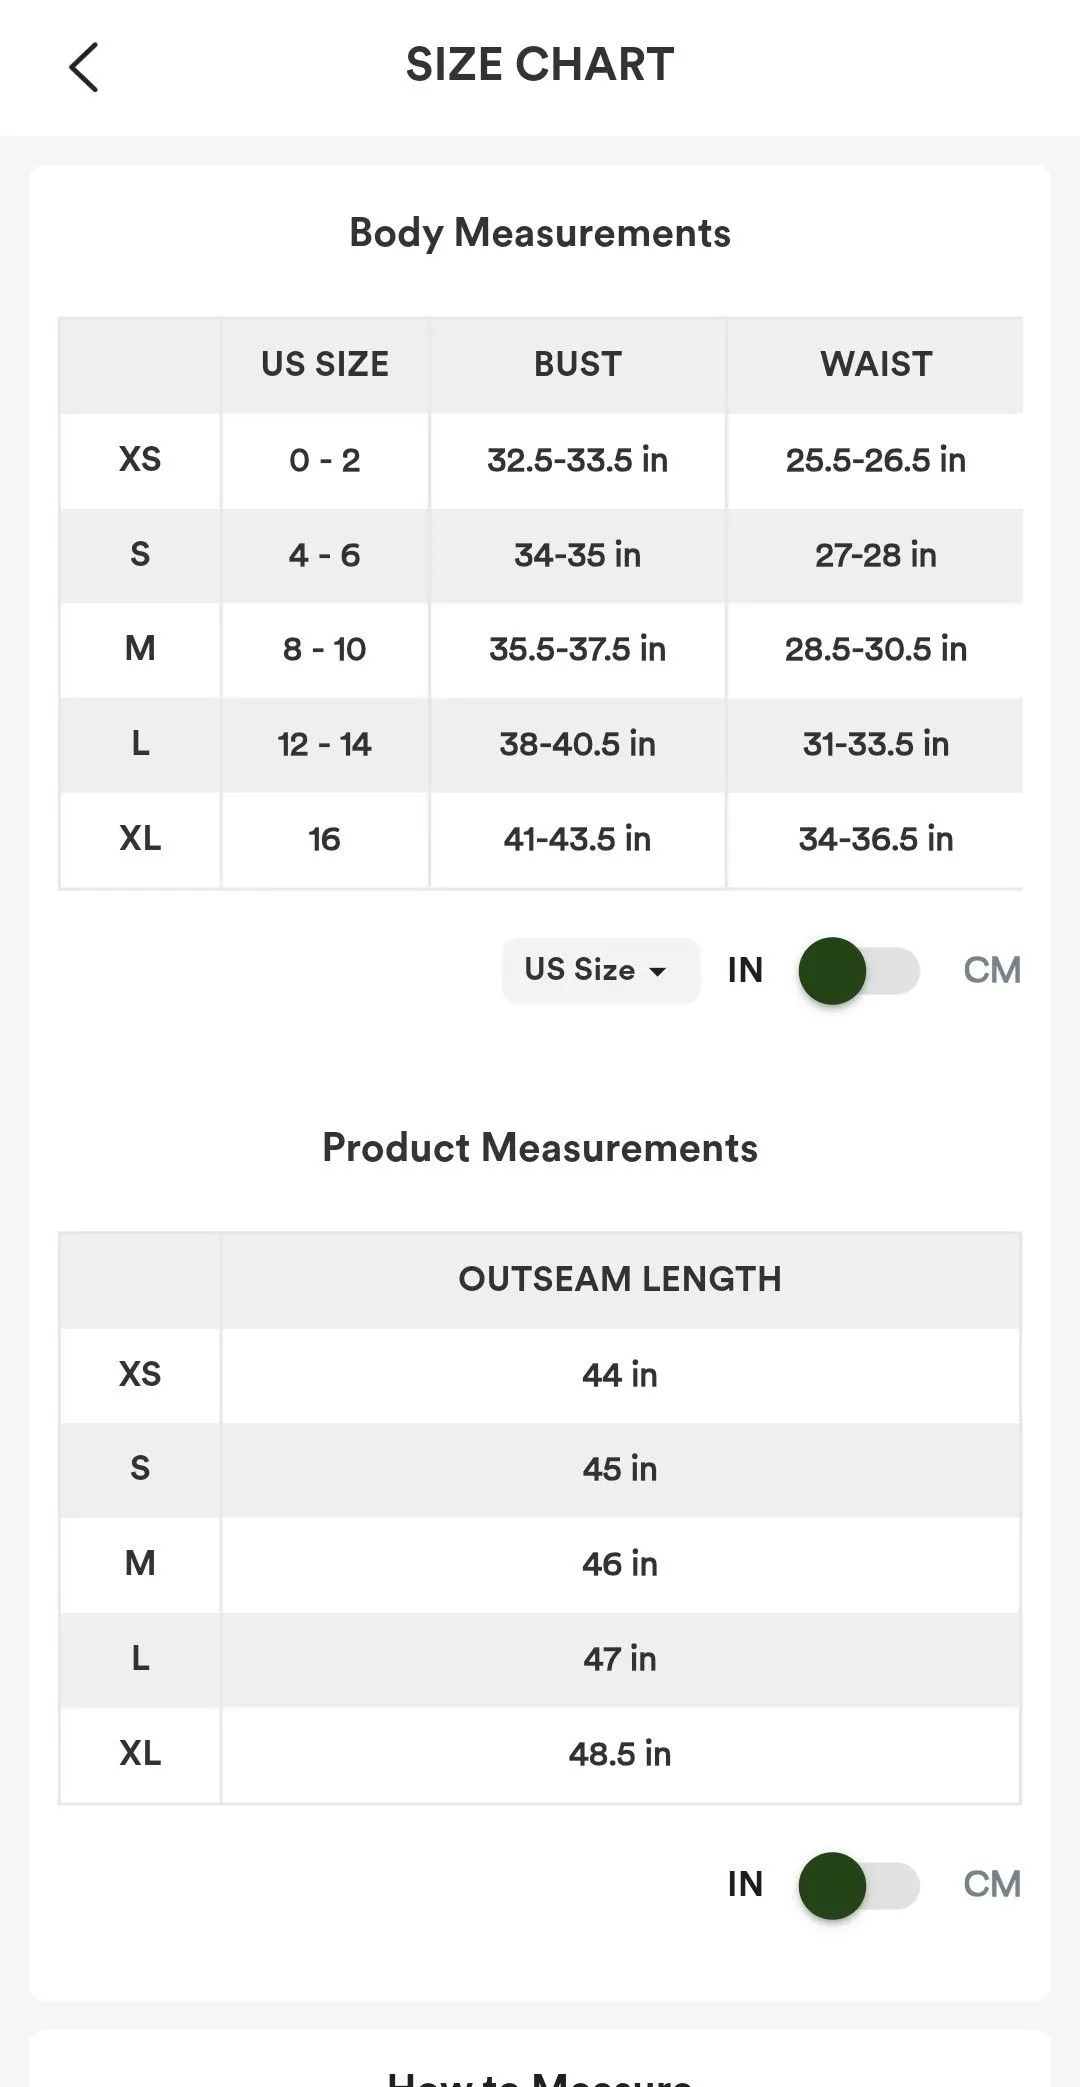Image resolution: width=1080 pixels, height=2087 pixels.
Task: Select CM label under Product Measurements
Action: coord(992,1884)
